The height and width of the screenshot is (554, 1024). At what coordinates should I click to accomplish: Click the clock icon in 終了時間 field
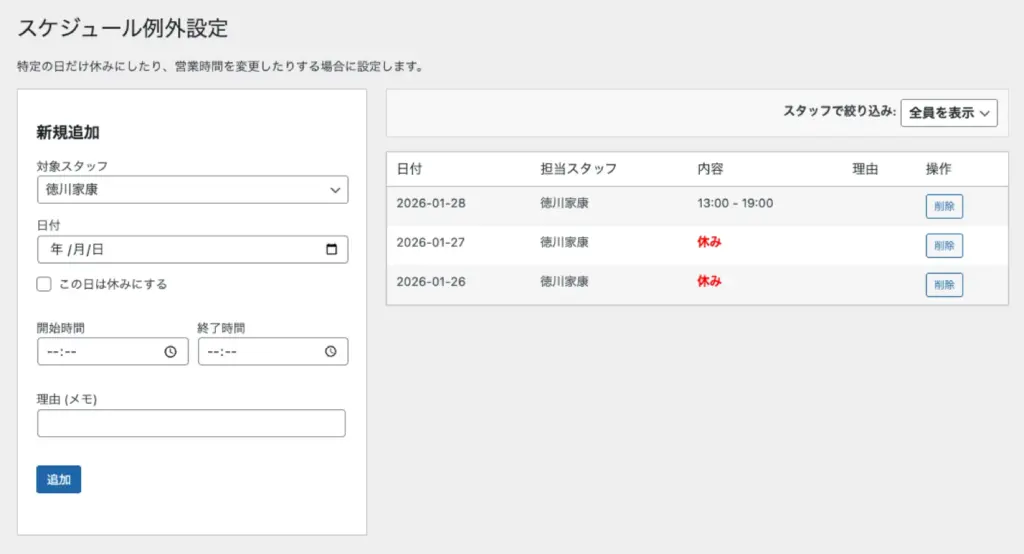tap(330, 352)
